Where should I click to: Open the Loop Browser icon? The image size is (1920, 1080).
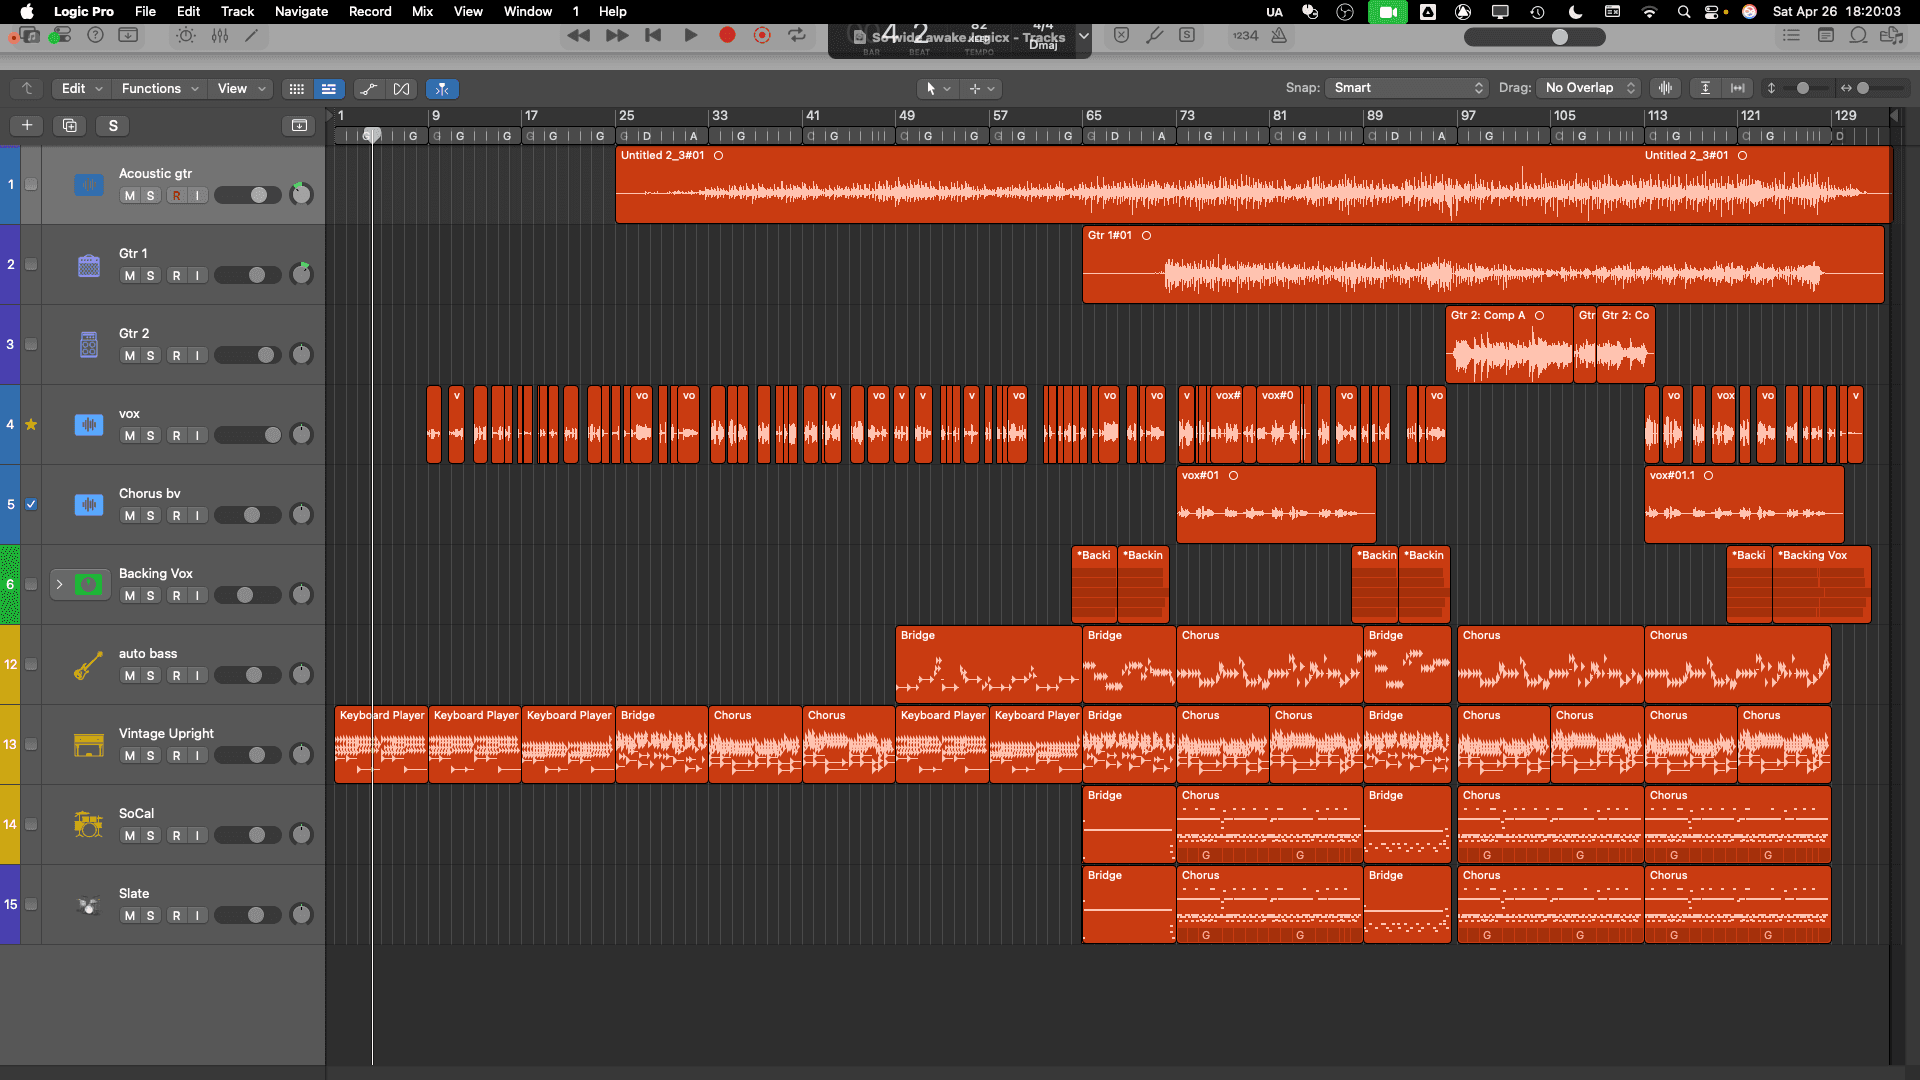click(1859, 35)
